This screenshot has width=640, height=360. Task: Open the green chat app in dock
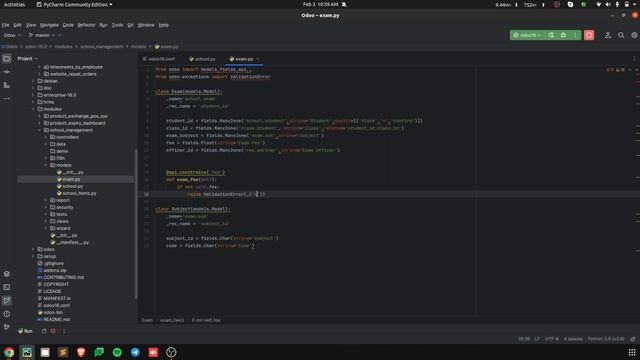[99, 352]
